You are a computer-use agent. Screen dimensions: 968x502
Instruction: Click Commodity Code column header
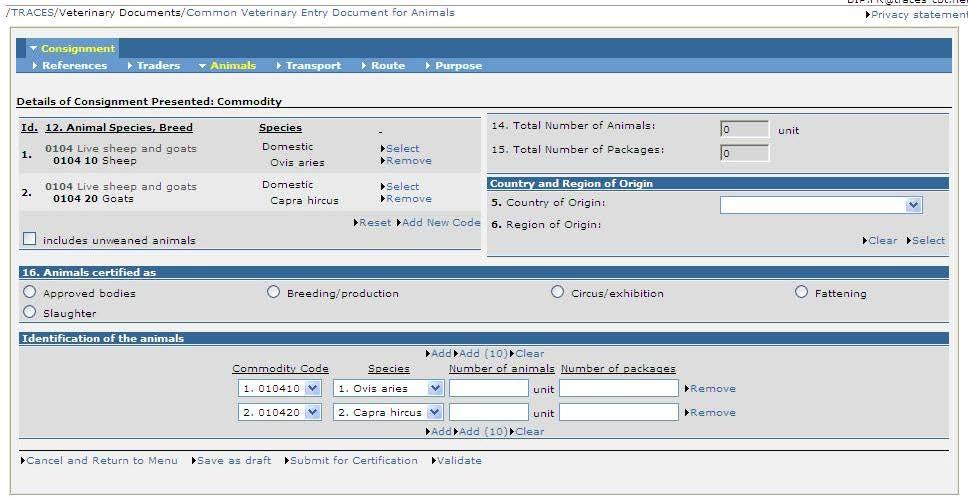[x=280, y=369]
